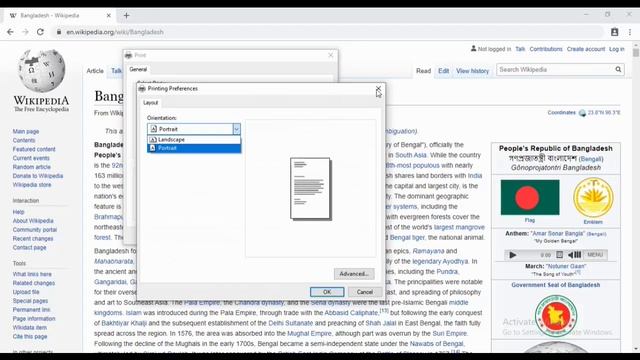Open the Delhi Sultanate article link

coord(290,323)
